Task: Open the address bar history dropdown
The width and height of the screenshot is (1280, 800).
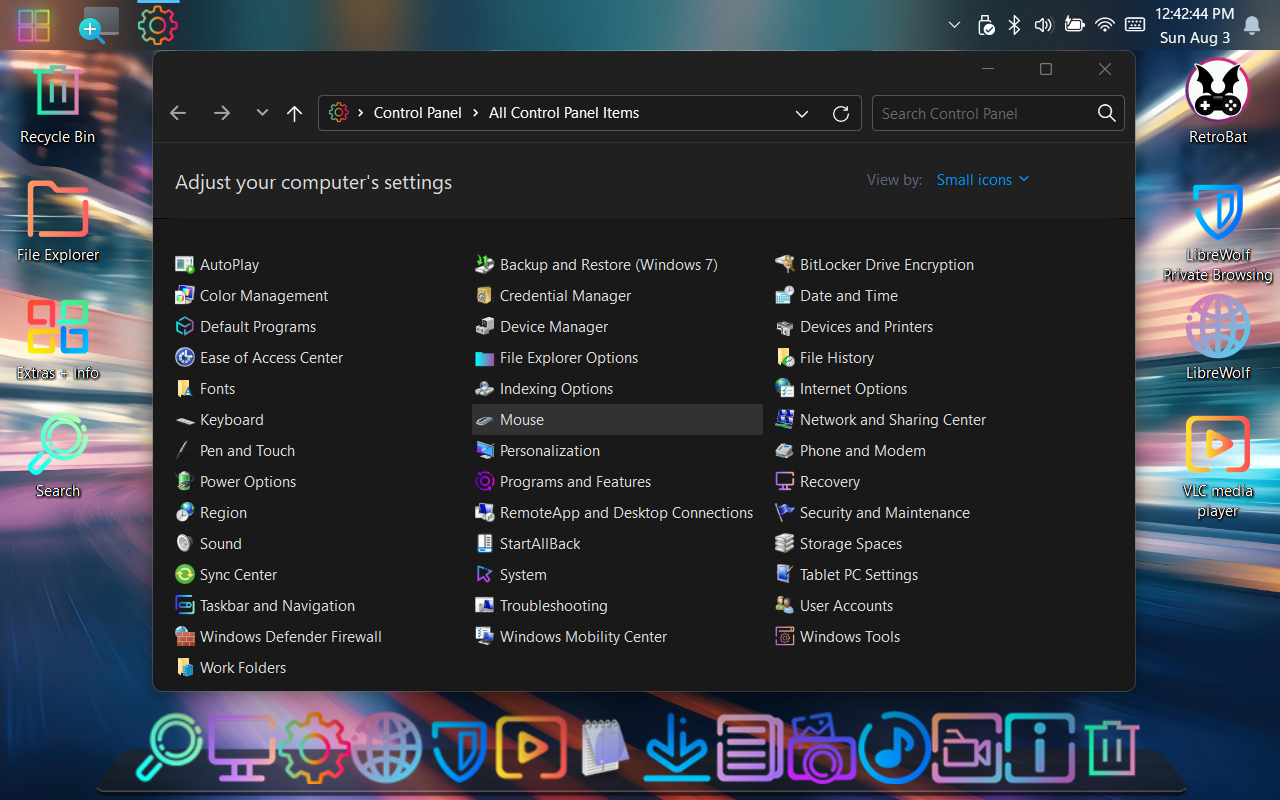Action: (802, 113)
